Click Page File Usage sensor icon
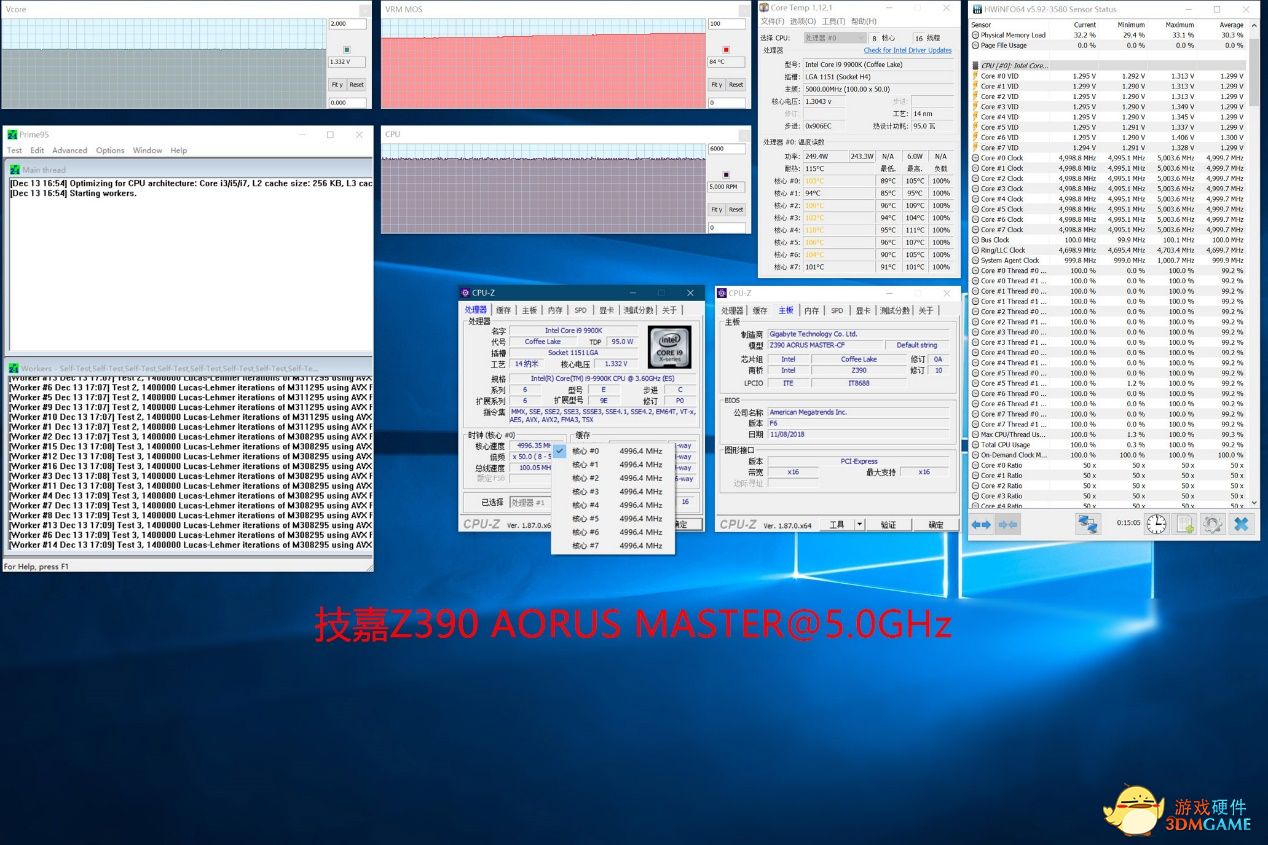Image resolution: width=1268 pixels, height=845 pixels. [x=975, y=45]
